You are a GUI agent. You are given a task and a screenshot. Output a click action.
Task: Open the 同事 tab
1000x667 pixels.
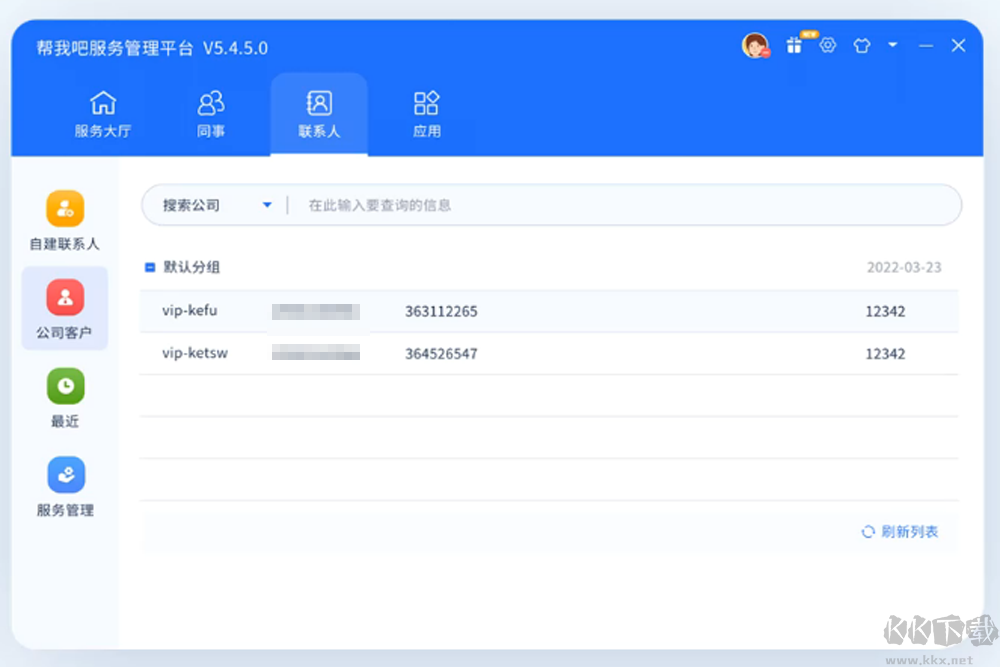pyautogui.click(x=211, y=113)
